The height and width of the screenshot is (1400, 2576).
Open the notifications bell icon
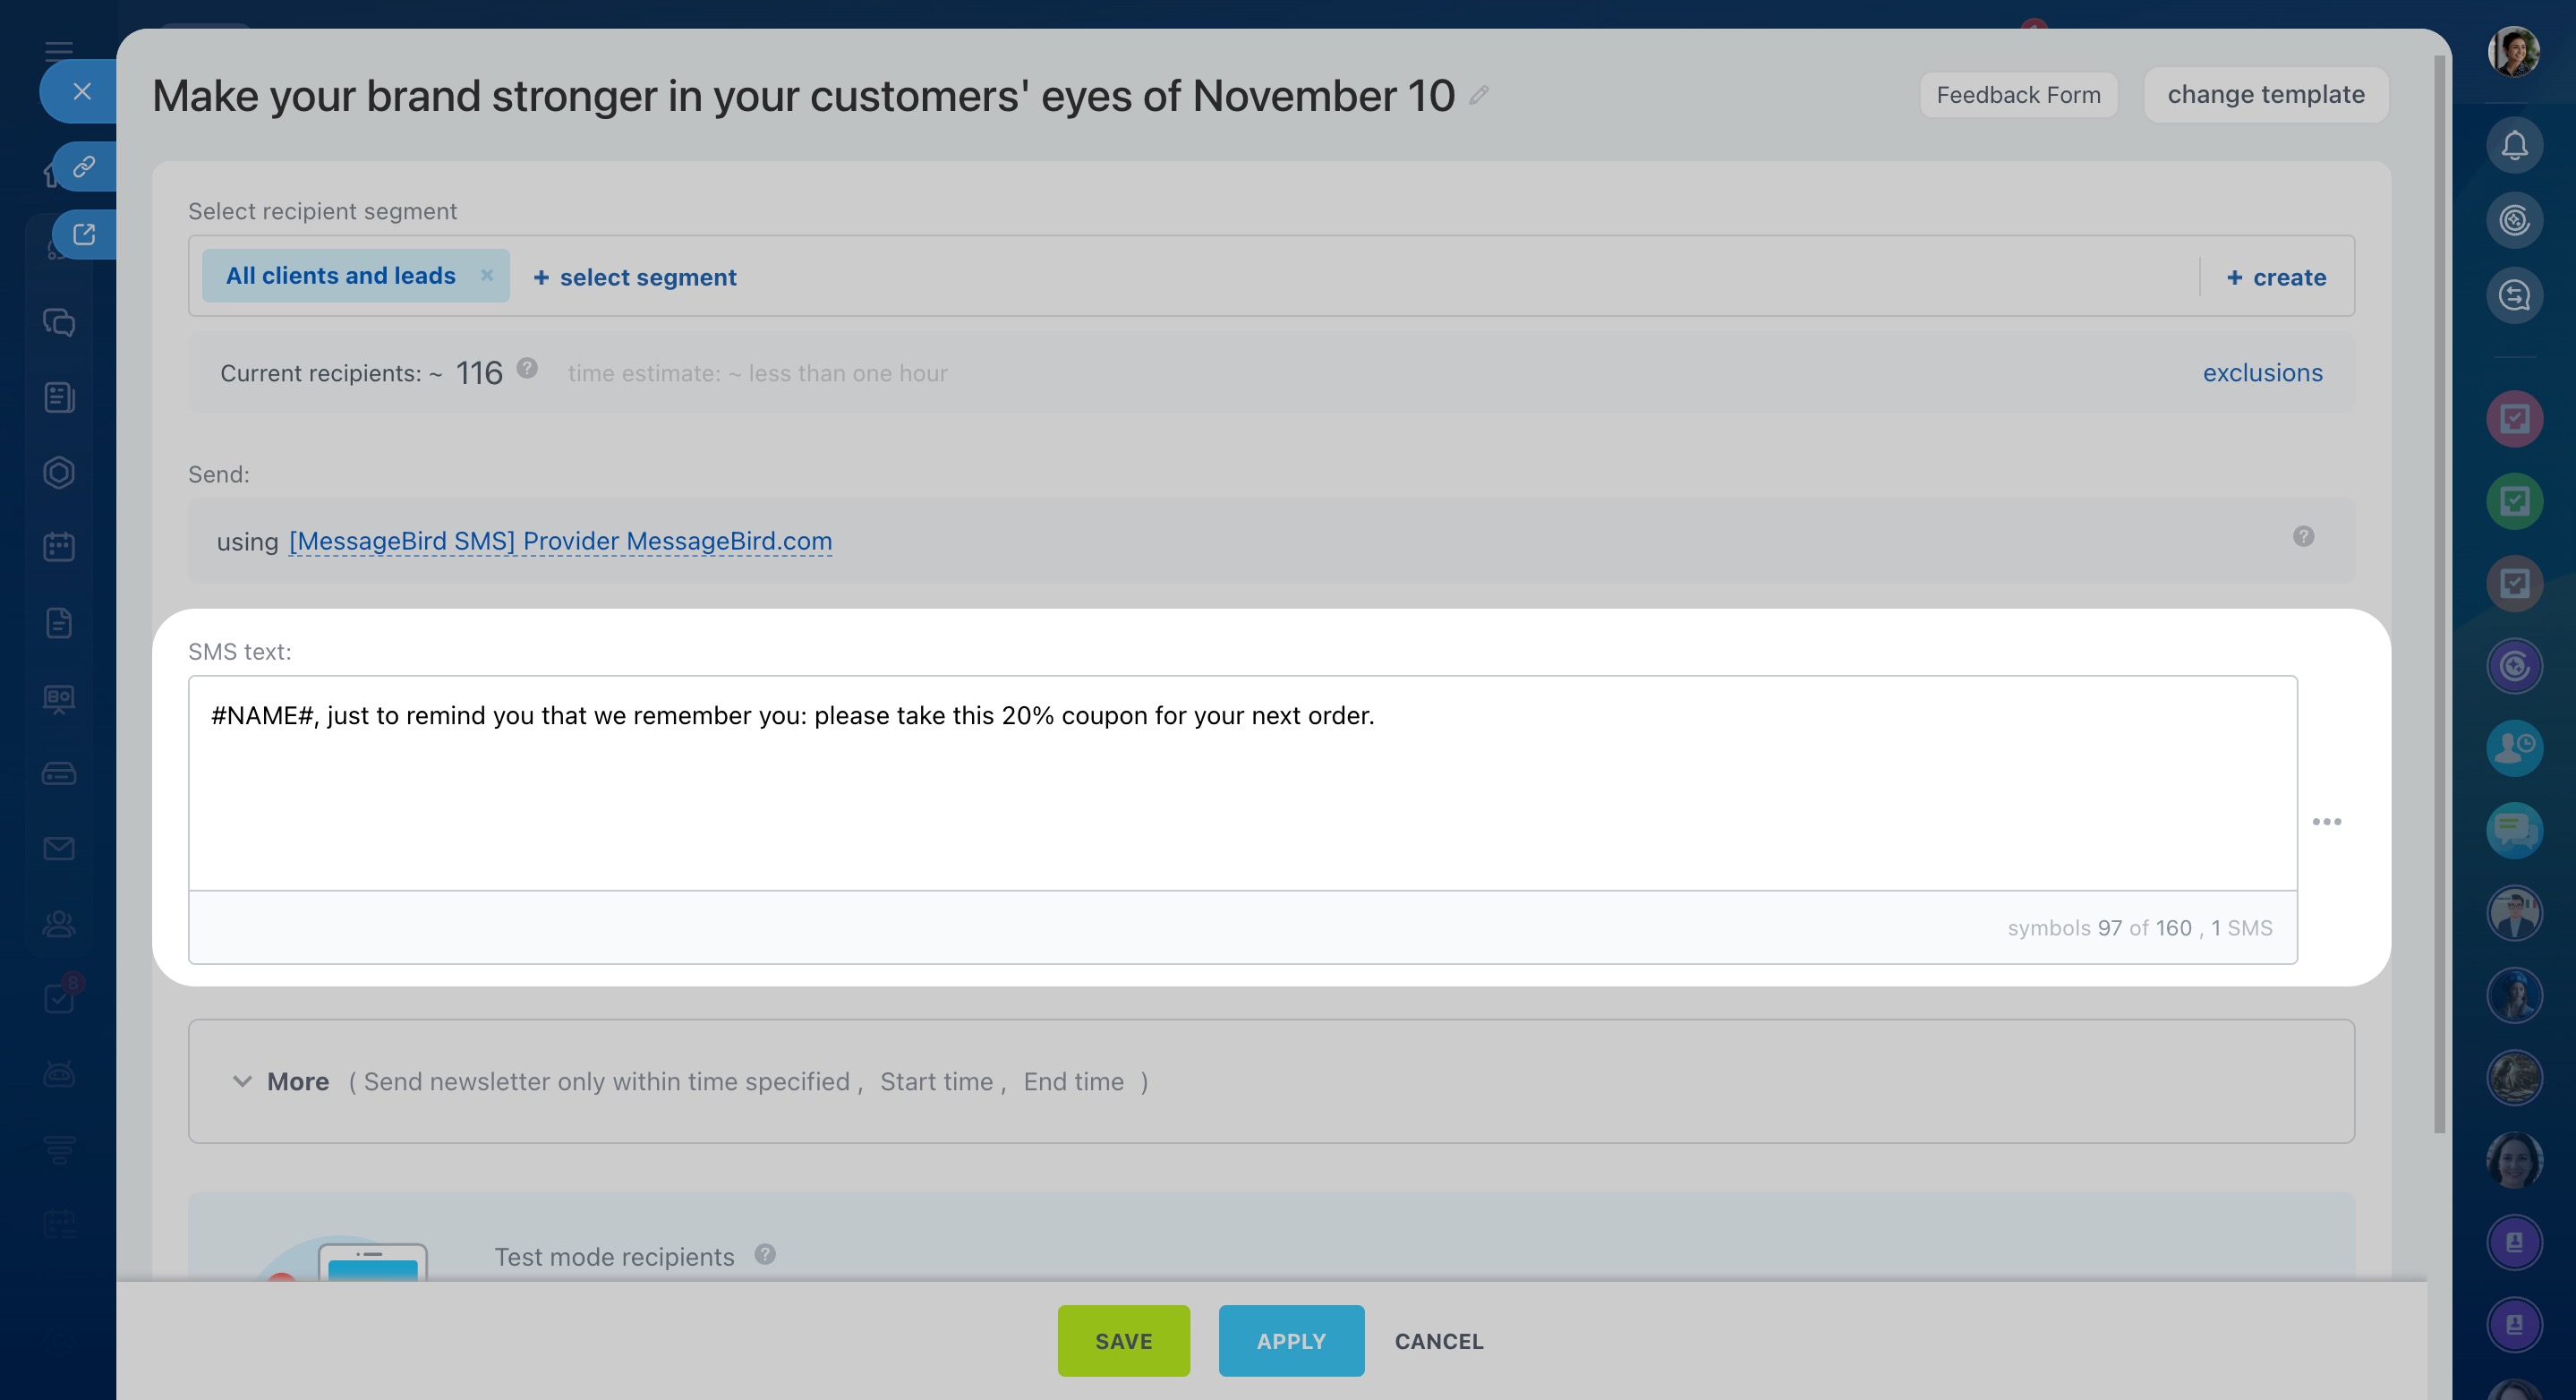(x=2514, y=146)
